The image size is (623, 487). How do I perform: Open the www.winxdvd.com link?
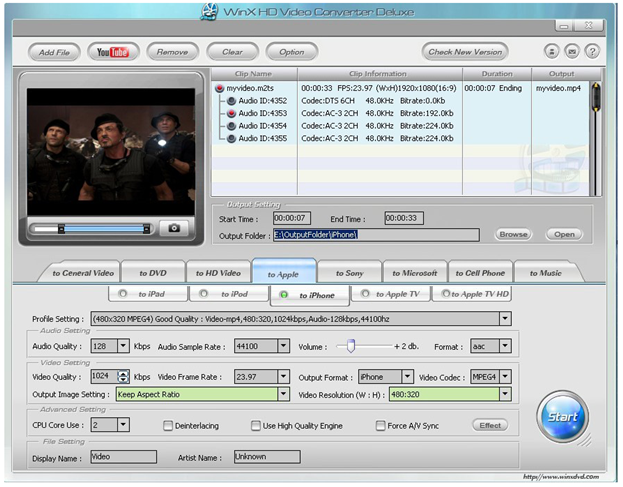[x=561, y=477]
